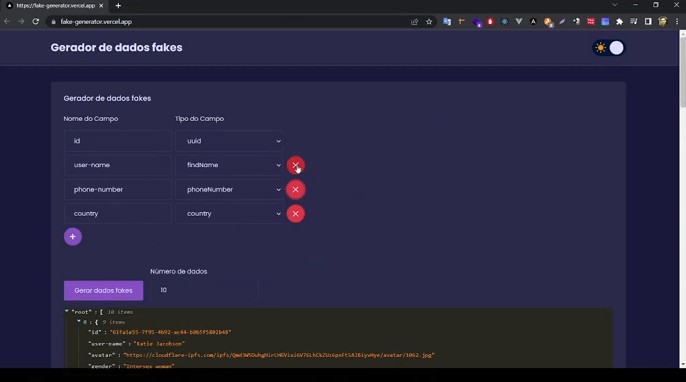
Task: Click the Gerar dados fakes button
Action: [103, 291]
